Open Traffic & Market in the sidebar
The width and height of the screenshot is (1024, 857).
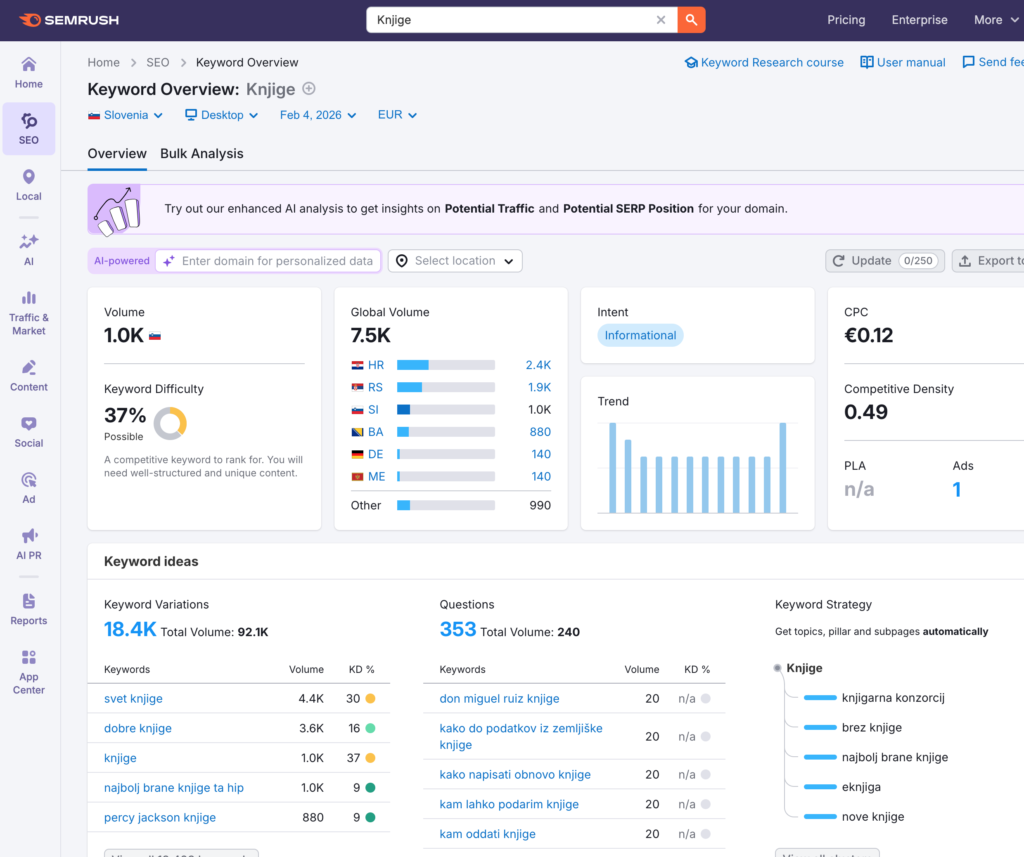tap(29, 314)
